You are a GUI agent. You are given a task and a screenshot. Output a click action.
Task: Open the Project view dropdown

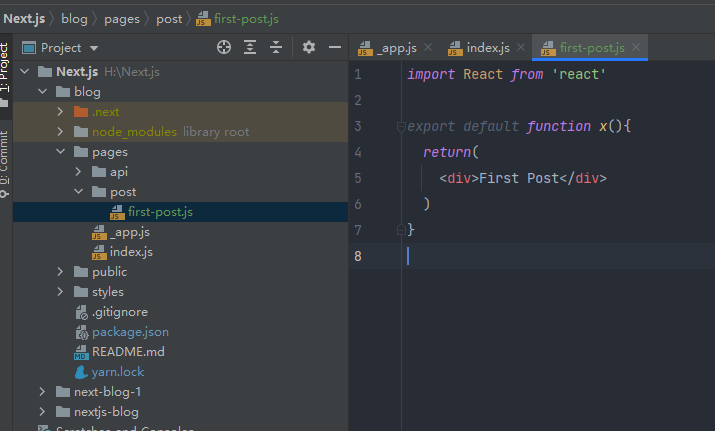point(94,48)
